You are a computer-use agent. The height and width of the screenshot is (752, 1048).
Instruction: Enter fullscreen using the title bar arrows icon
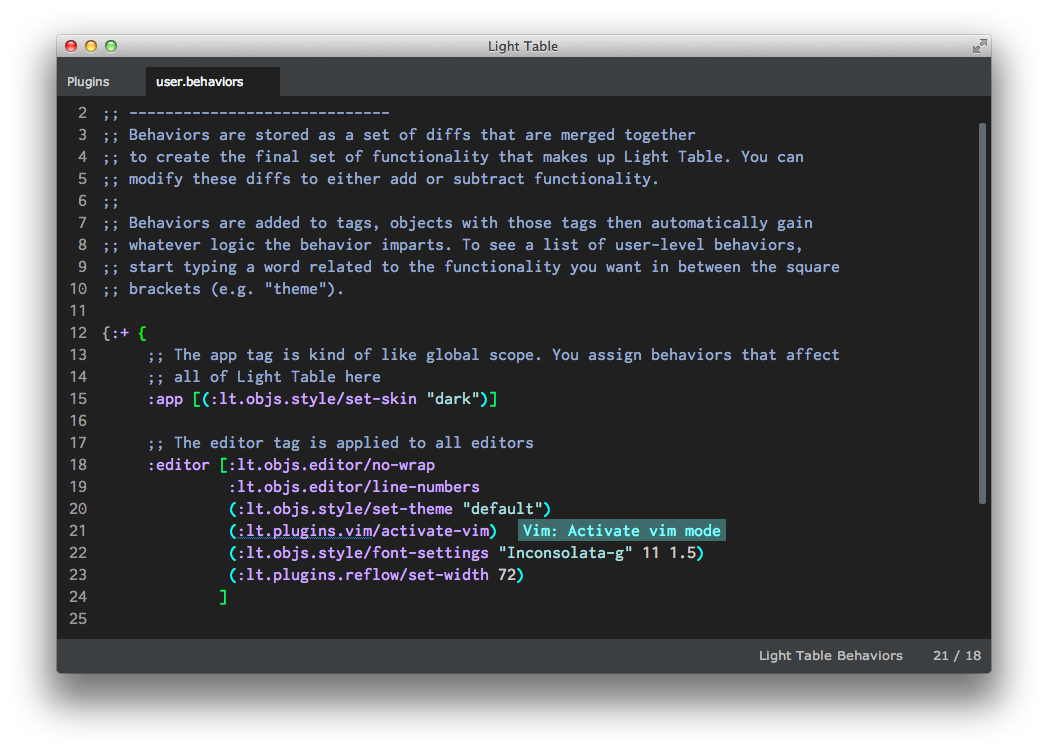pos(979,46)
